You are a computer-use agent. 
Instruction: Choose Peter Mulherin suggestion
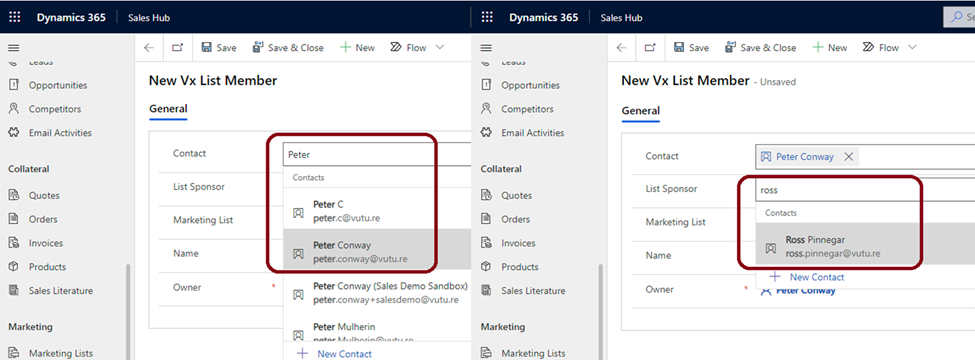coord(377,331)
